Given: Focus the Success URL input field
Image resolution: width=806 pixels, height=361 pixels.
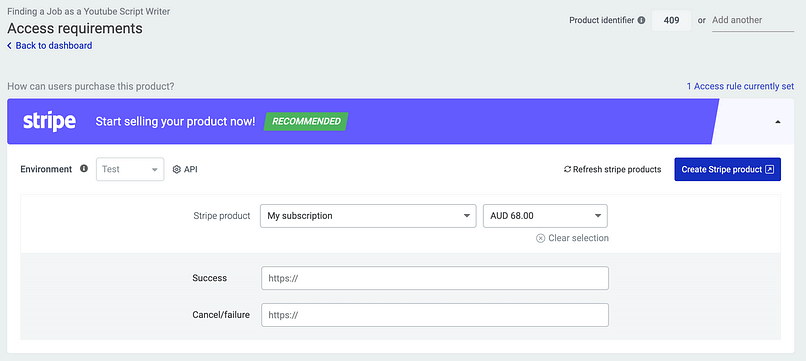Looking at the screenshot, I should tap(435, 278).
